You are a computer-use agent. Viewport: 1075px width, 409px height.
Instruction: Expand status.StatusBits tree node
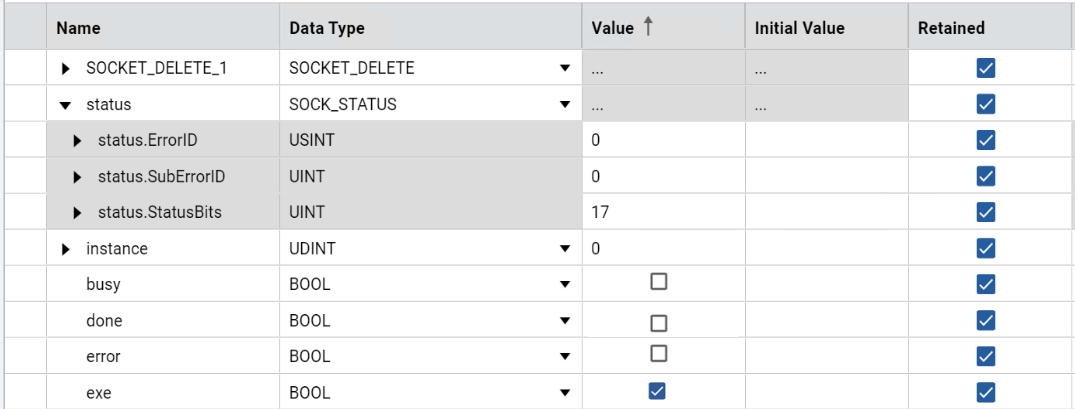pyautogui.click(x=78, y=213)
